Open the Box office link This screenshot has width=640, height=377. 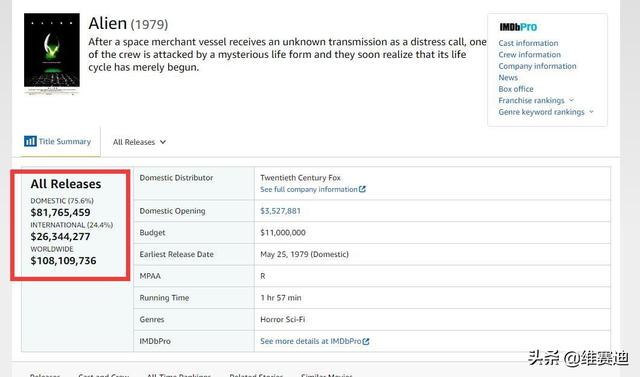pos(516,89)
